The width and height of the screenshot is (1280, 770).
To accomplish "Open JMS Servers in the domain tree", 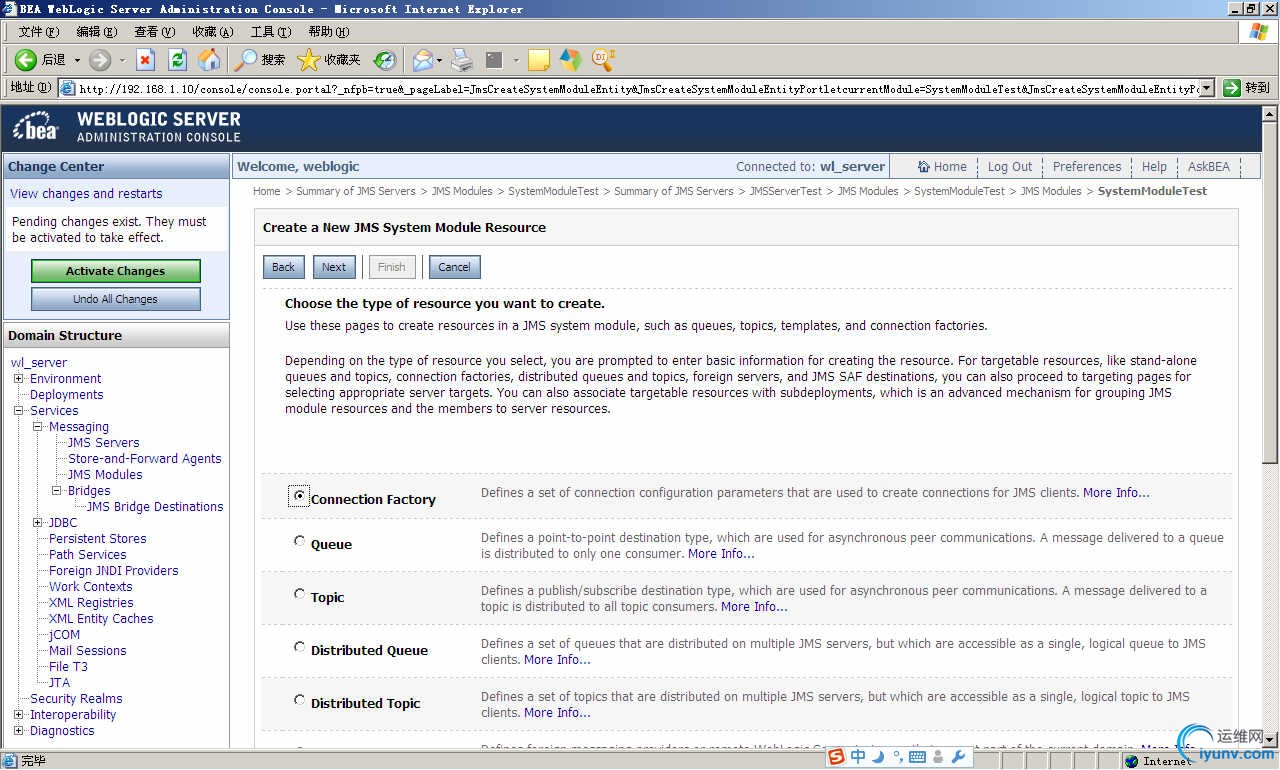I will tap(104, 443).
